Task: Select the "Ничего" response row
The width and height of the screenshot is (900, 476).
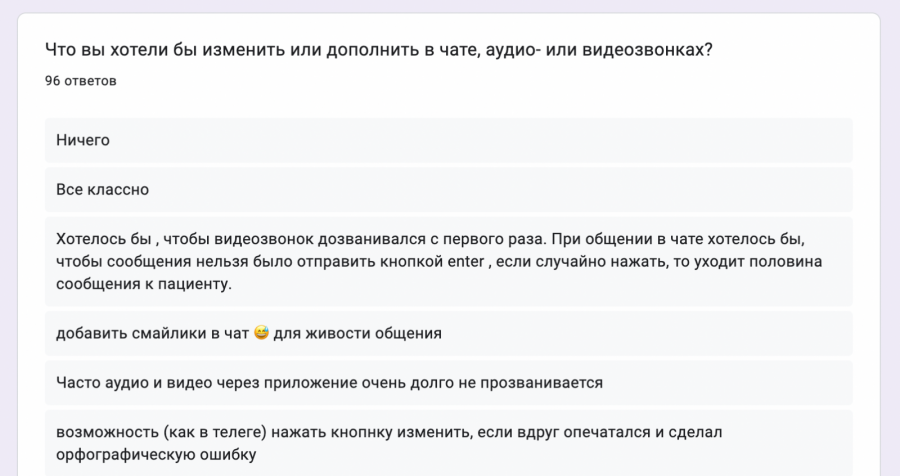Action: (449, 140)
